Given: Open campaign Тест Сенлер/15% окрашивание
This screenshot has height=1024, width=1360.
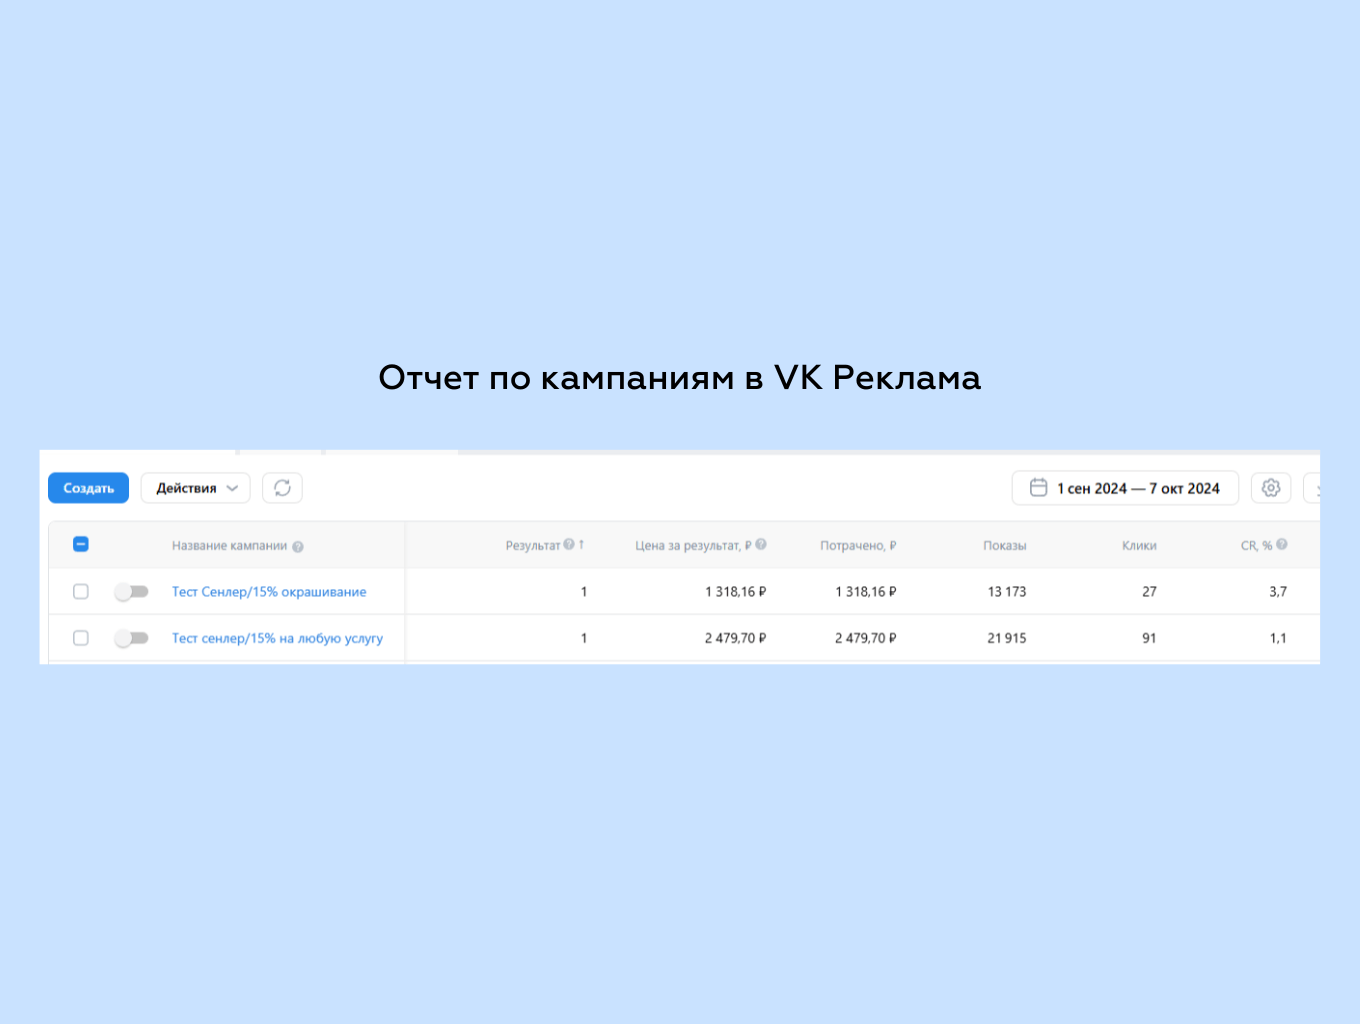Looking at the screenshot, I should pos(269,592).
